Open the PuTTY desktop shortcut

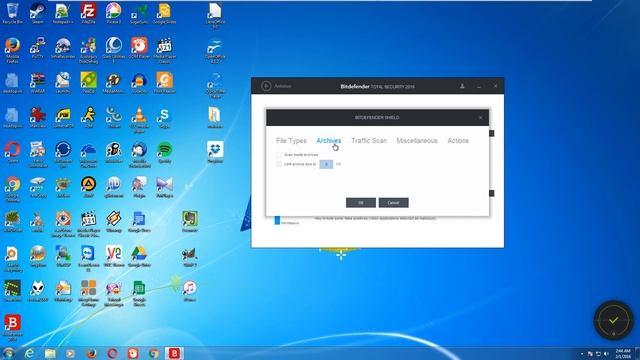coord(38,48)
